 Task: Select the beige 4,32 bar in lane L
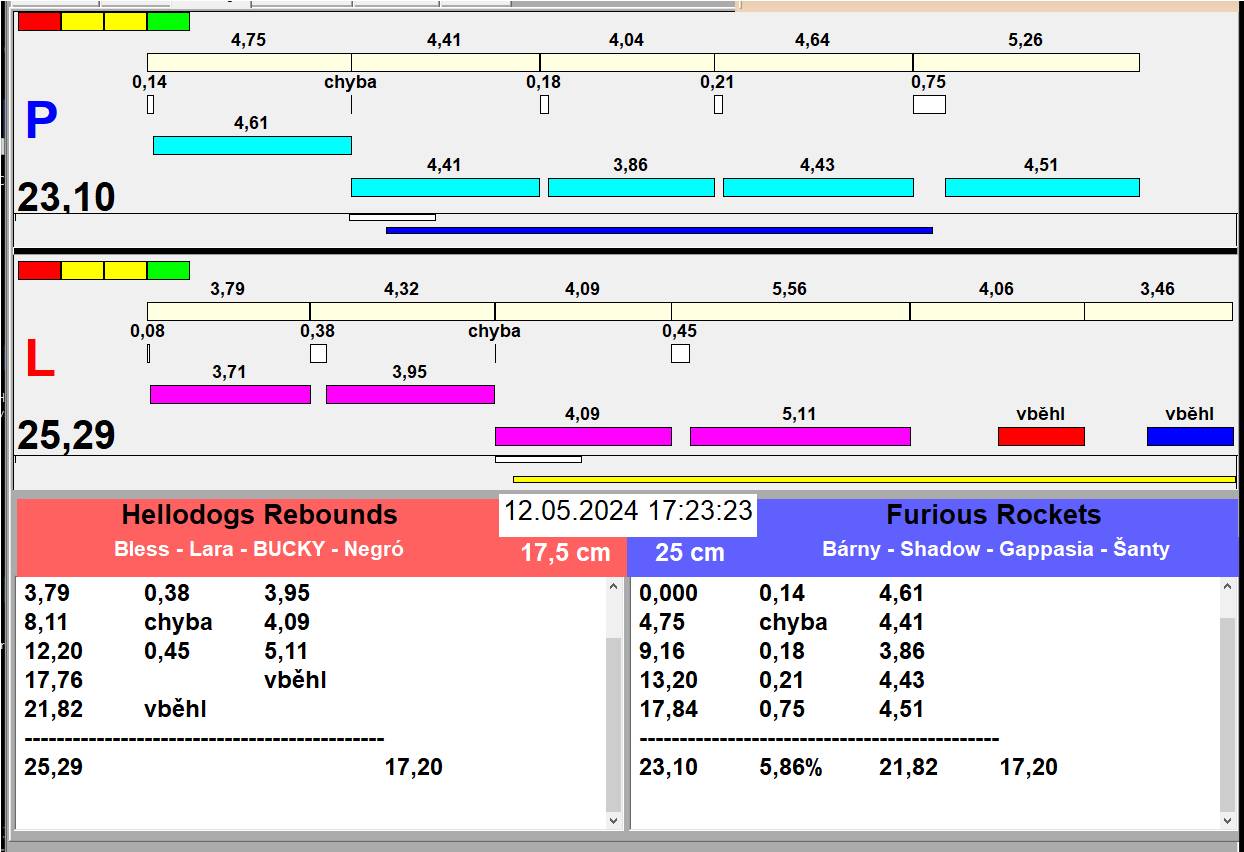[x=402, y=311]
